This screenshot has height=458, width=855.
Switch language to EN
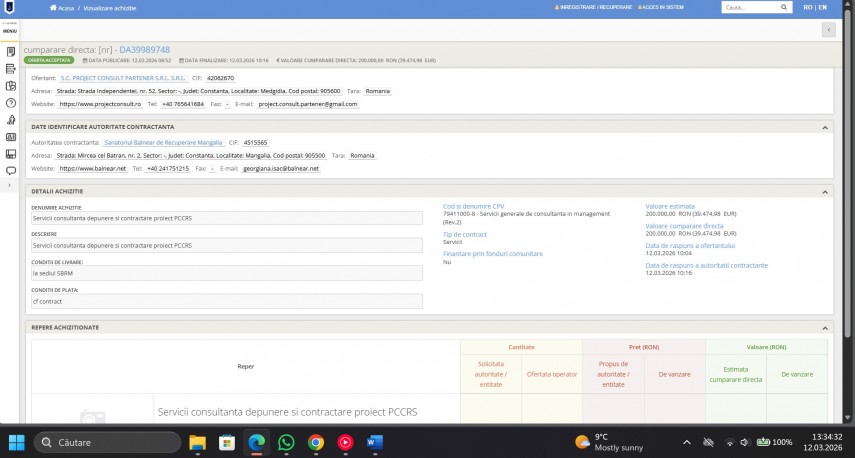coord(822,7)
